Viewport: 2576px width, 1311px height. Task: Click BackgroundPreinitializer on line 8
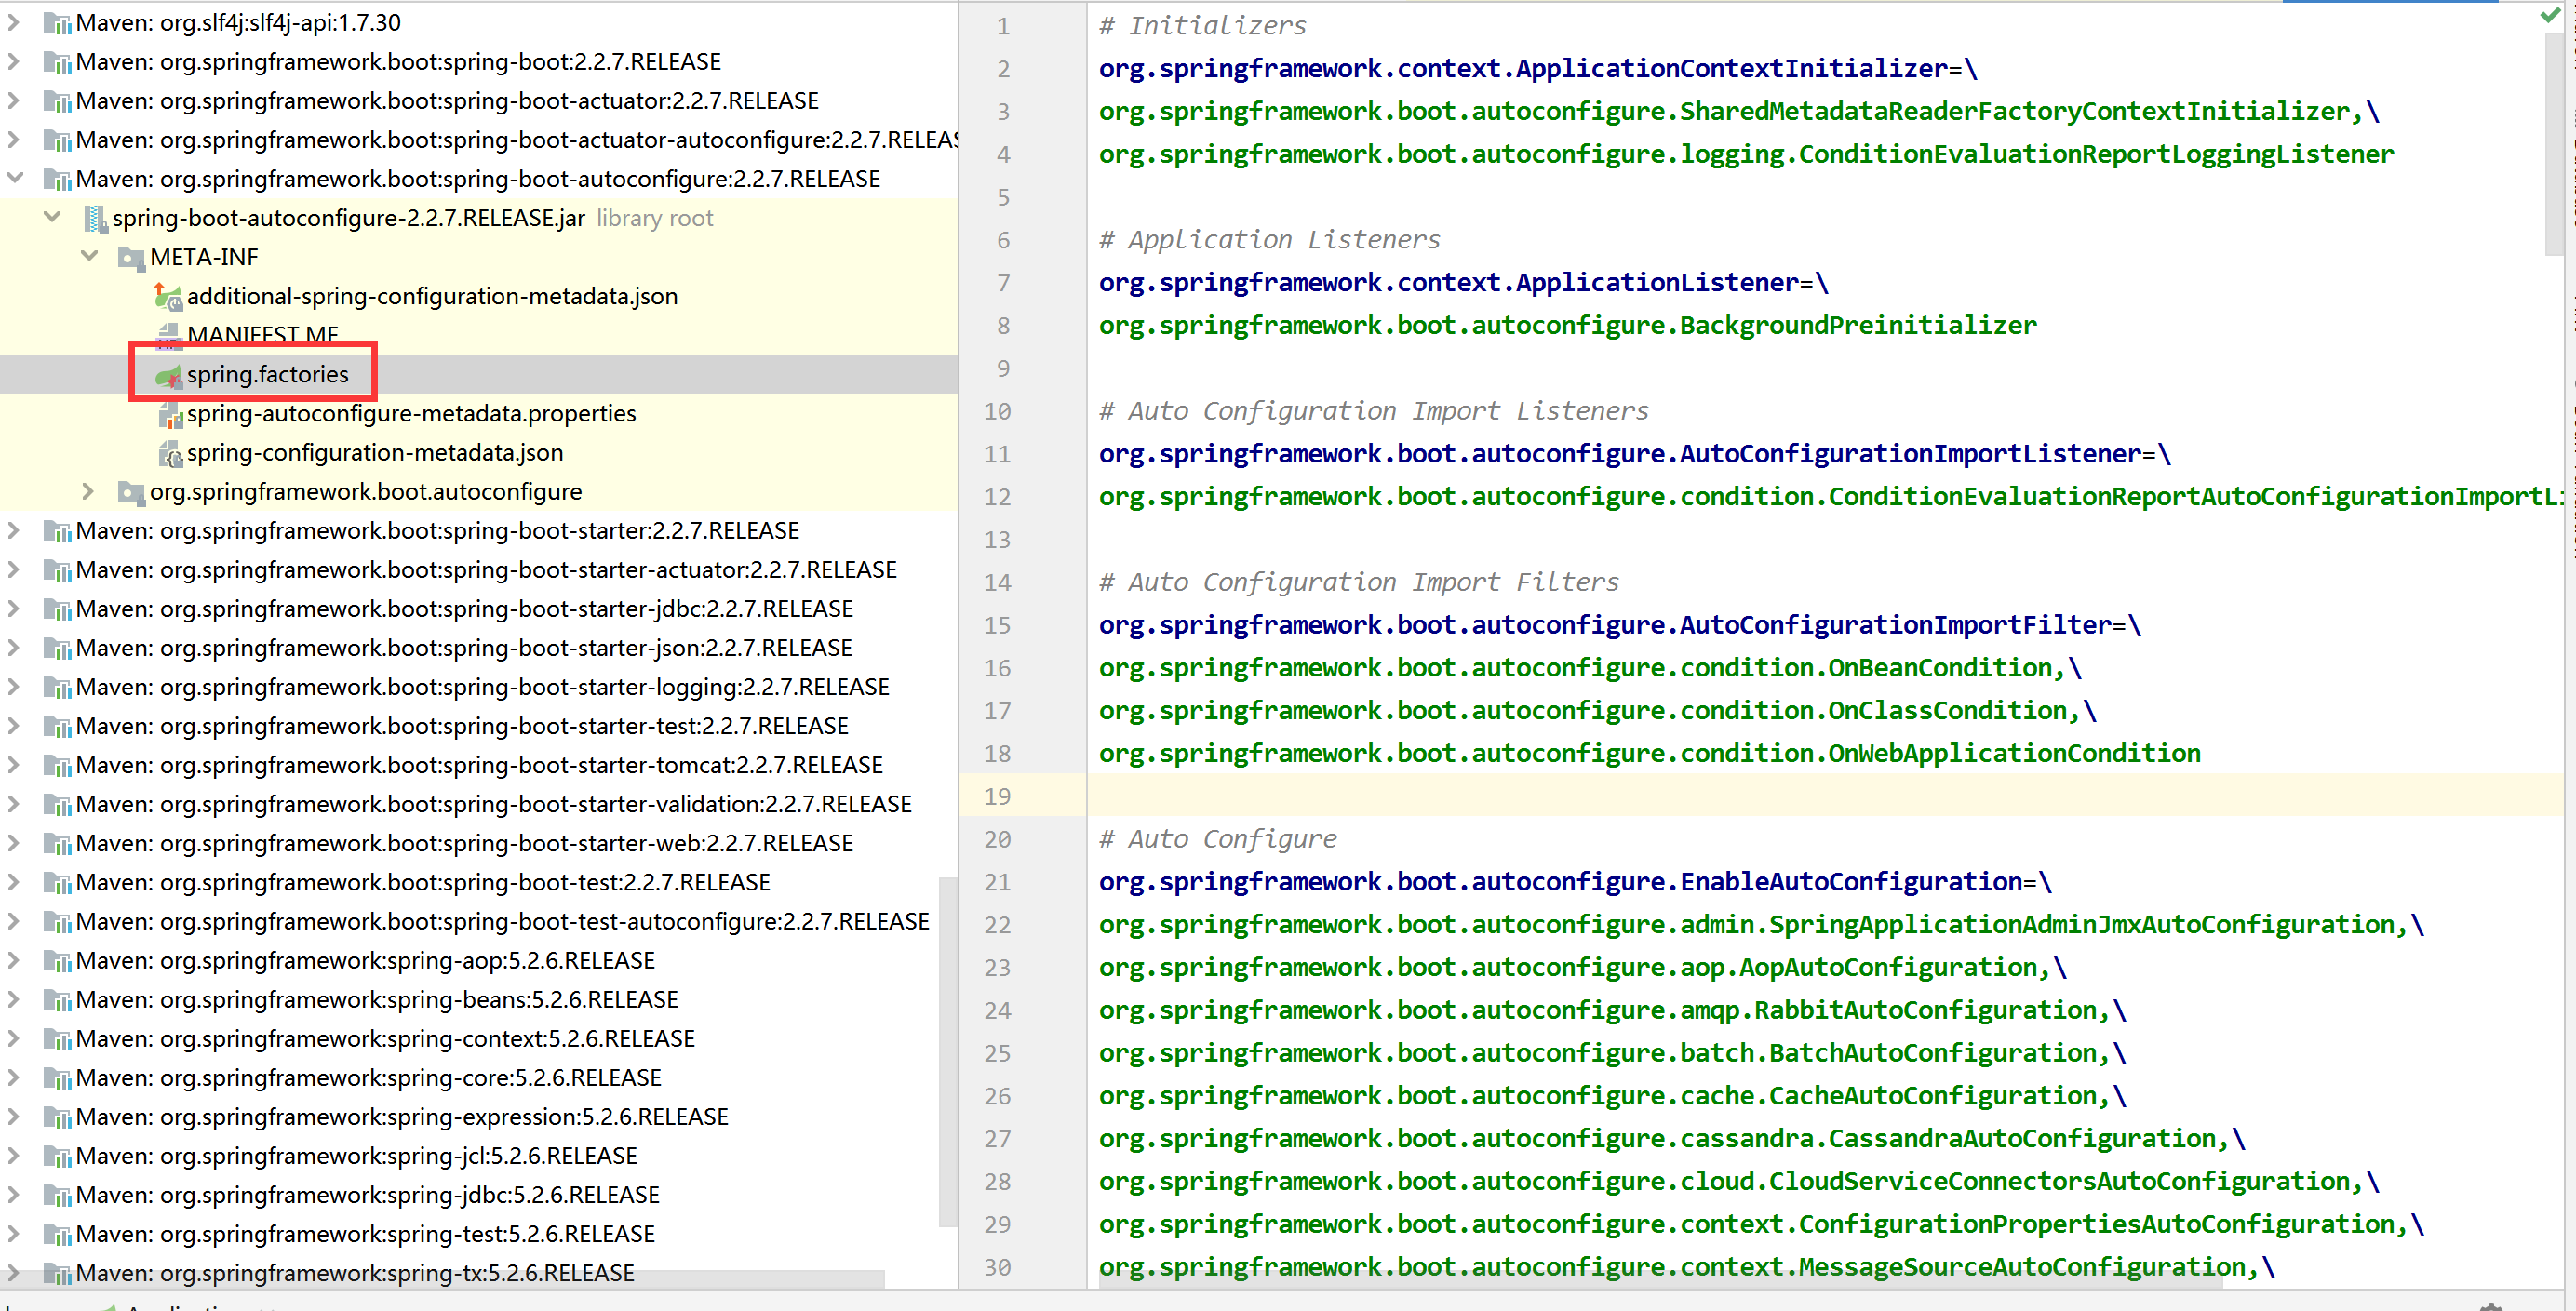(1858, 326)
